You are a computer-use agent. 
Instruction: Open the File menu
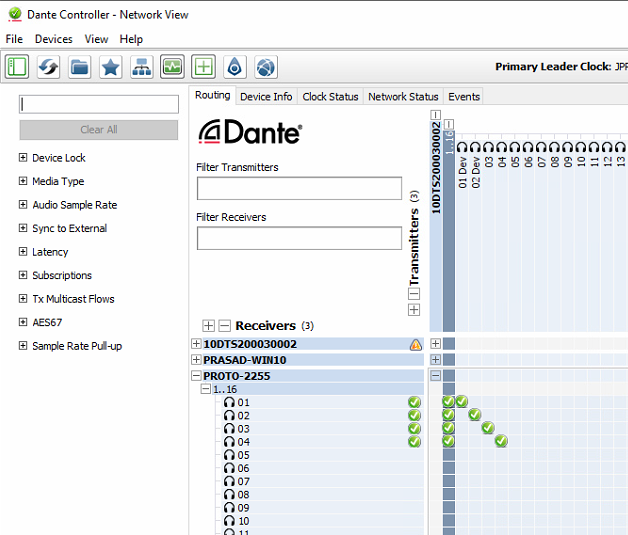14,39
